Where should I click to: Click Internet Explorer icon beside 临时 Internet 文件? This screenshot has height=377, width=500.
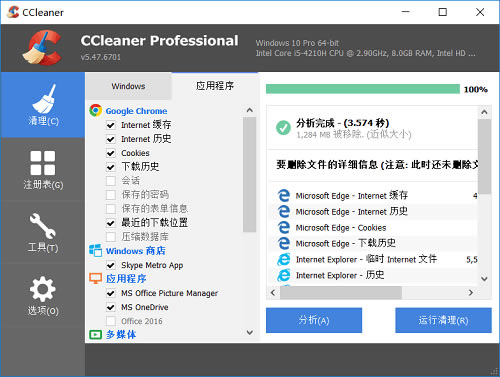coord(284,259)
